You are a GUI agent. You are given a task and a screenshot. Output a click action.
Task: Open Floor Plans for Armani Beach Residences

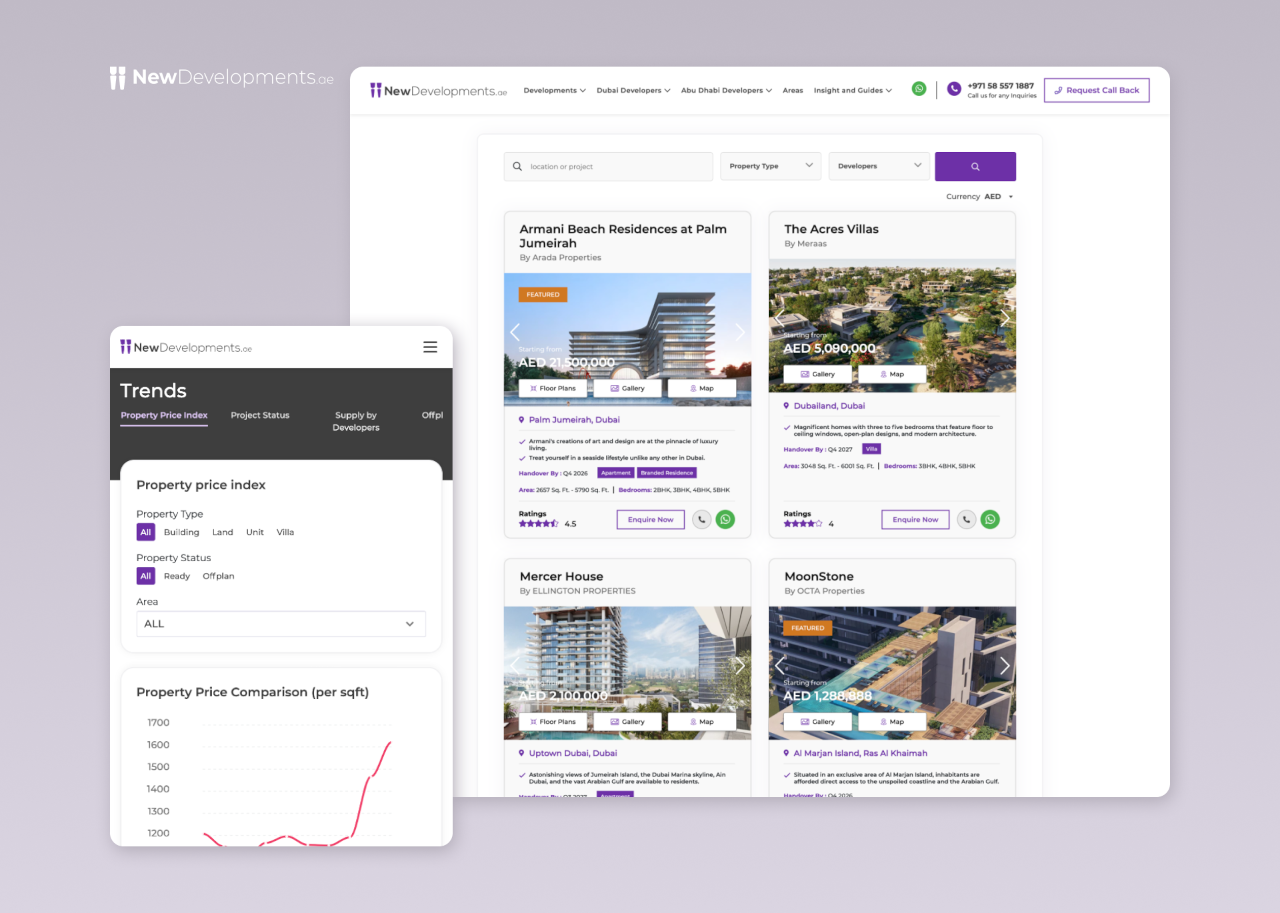click(553, 388)
